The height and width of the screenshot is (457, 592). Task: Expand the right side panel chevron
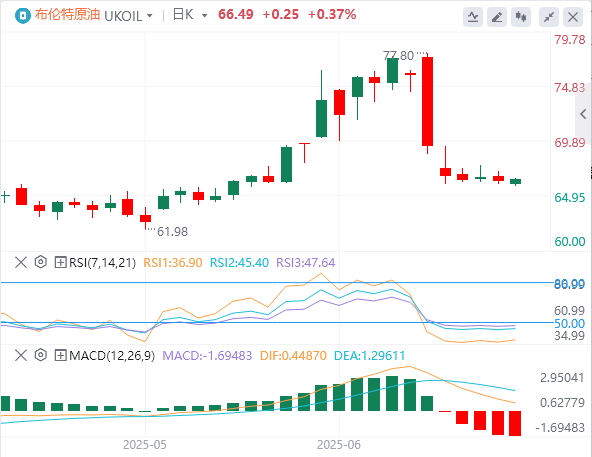click(583, 114)
